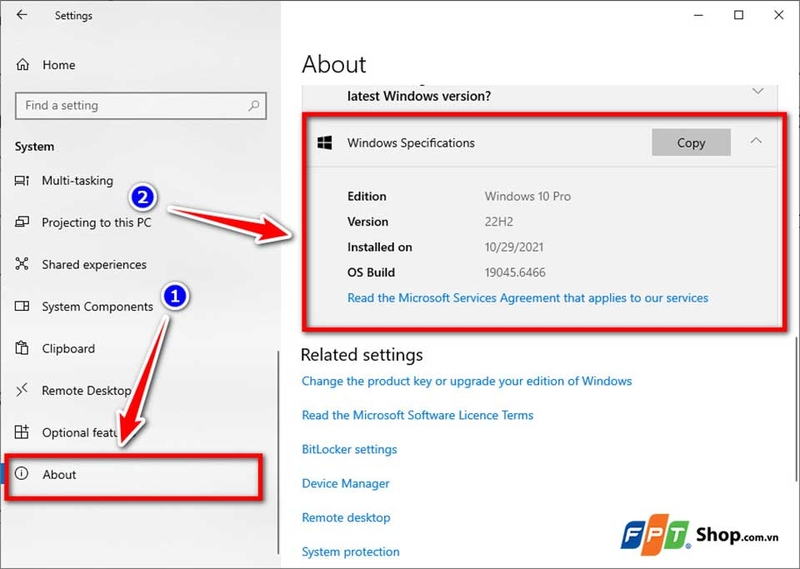Click the Clipboard icon
Viewport: 800px width, 569px height.
click(x=22, y=348)
